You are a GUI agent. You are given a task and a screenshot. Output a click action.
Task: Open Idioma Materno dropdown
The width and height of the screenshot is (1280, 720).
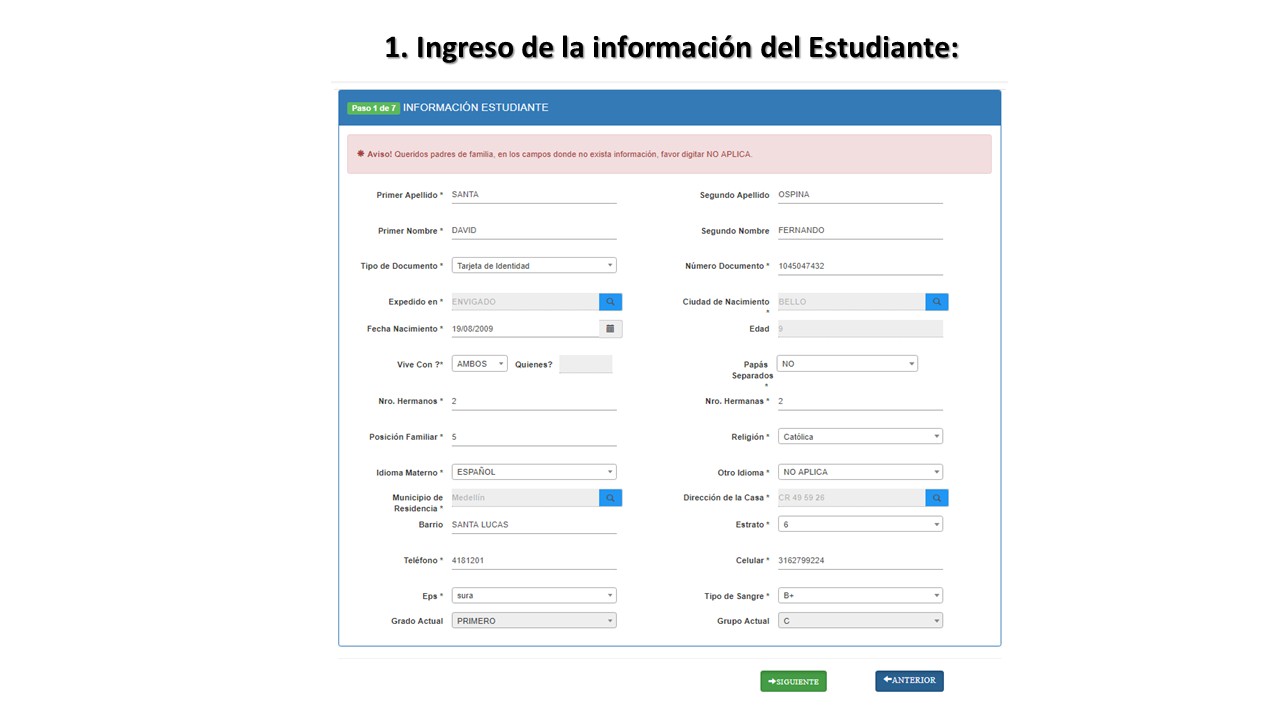534,472
